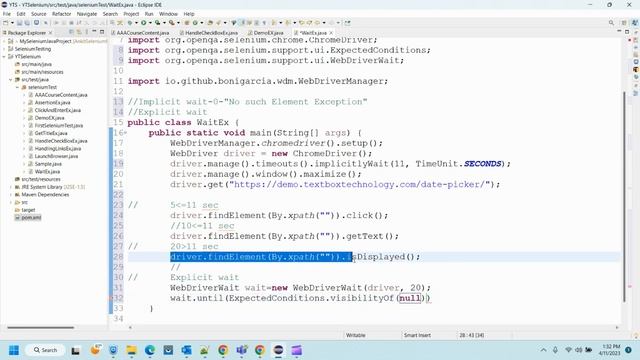This screenshot has width=640, height=360.
Task: Select the target folder in Package Explorer
Action: 28,210
